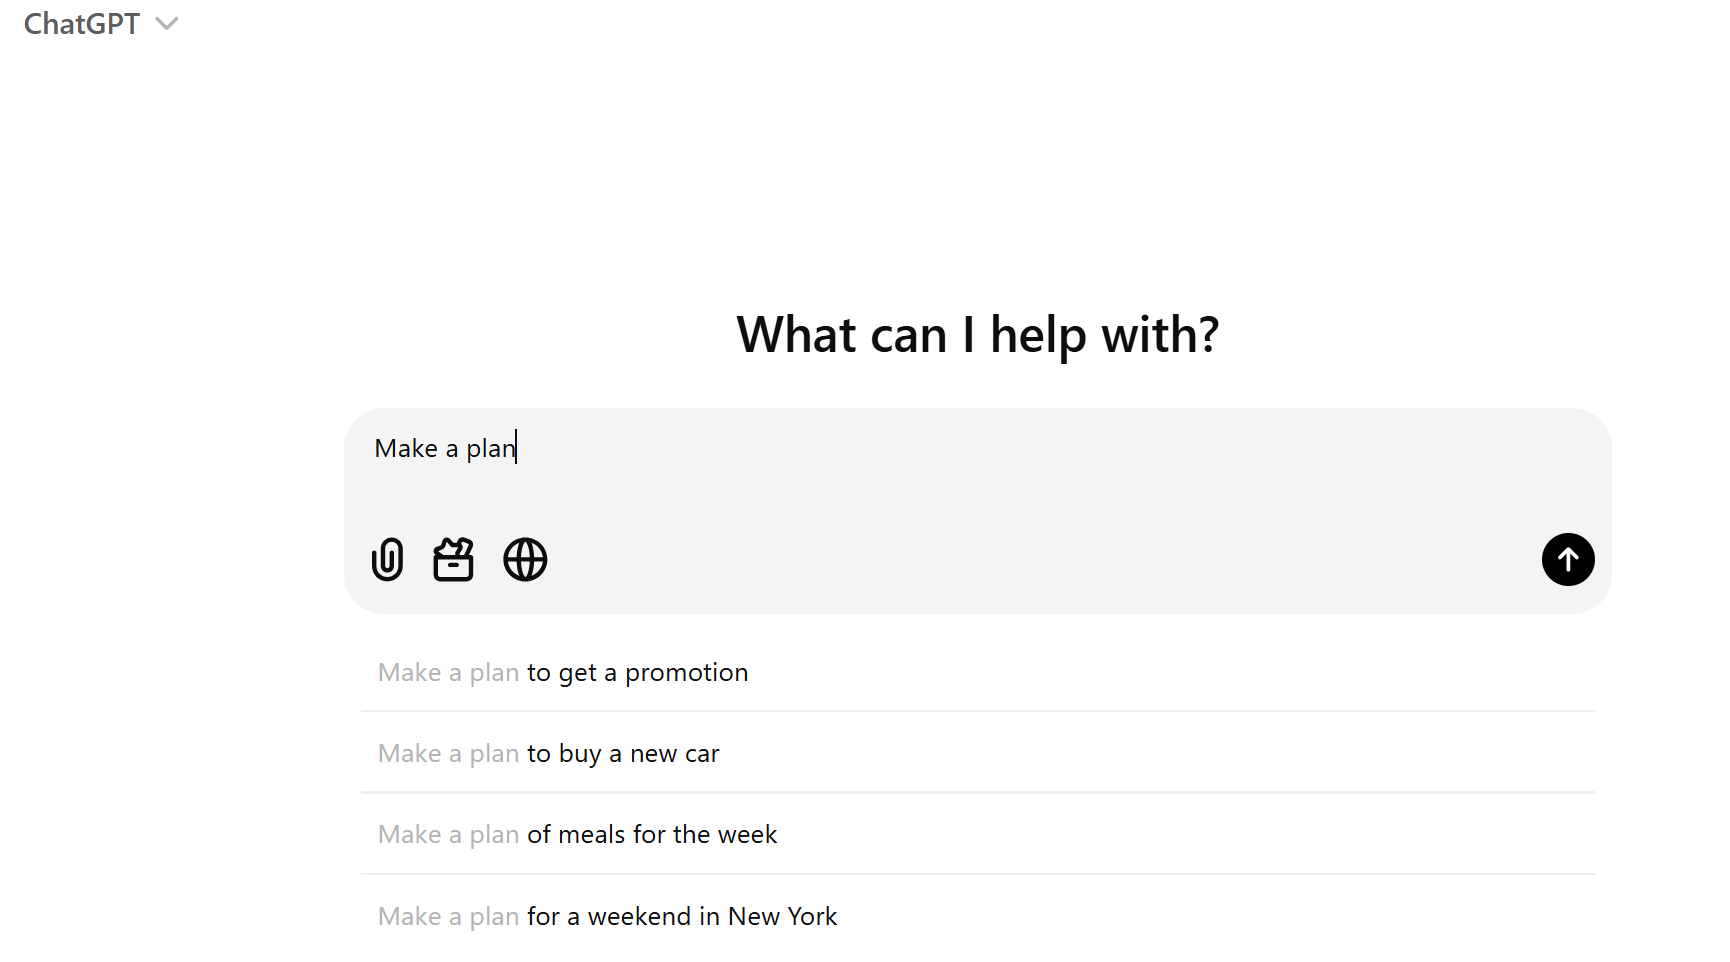Select the 'Make a plan to get a promotion' suggestion
Viewport: 1730px width, 962px height.
[562, 672]
